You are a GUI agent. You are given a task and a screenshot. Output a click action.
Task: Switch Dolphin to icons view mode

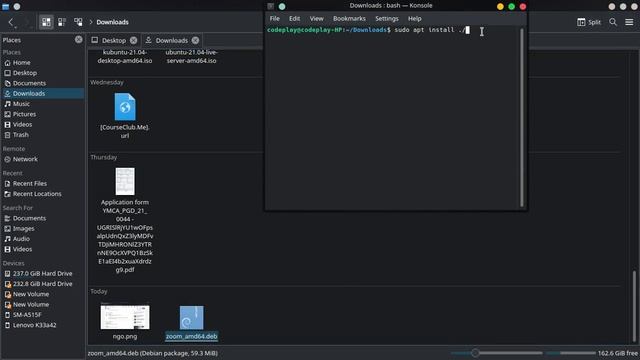tap(46, 22)
